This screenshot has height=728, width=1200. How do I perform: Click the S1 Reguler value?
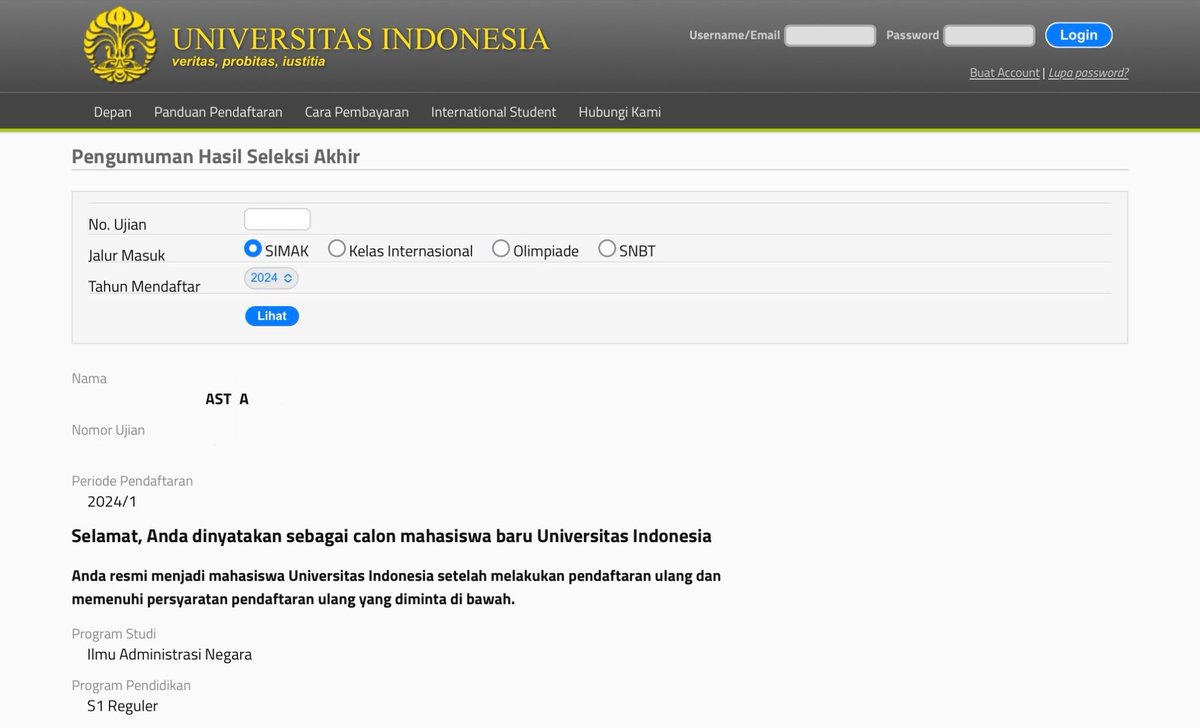coord(122,706)
